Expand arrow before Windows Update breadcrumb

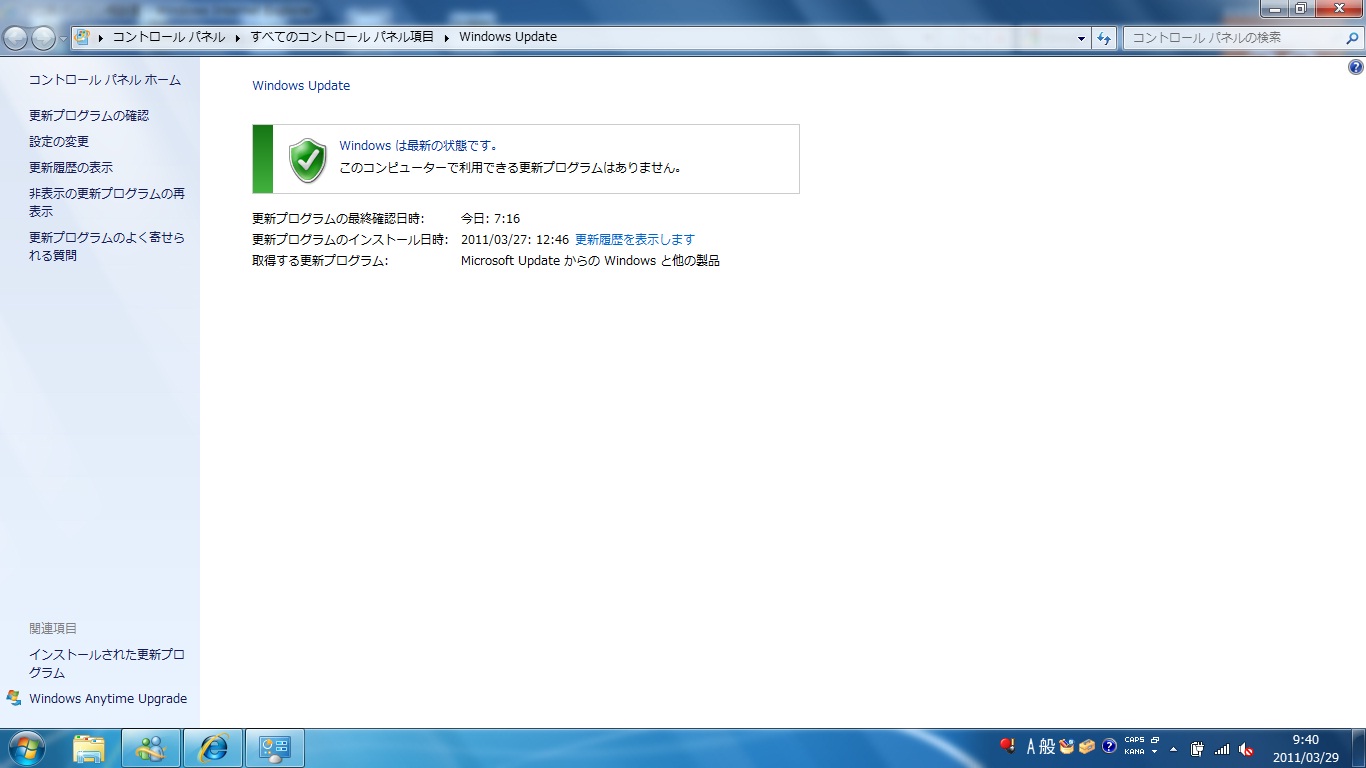click(446, 37)
